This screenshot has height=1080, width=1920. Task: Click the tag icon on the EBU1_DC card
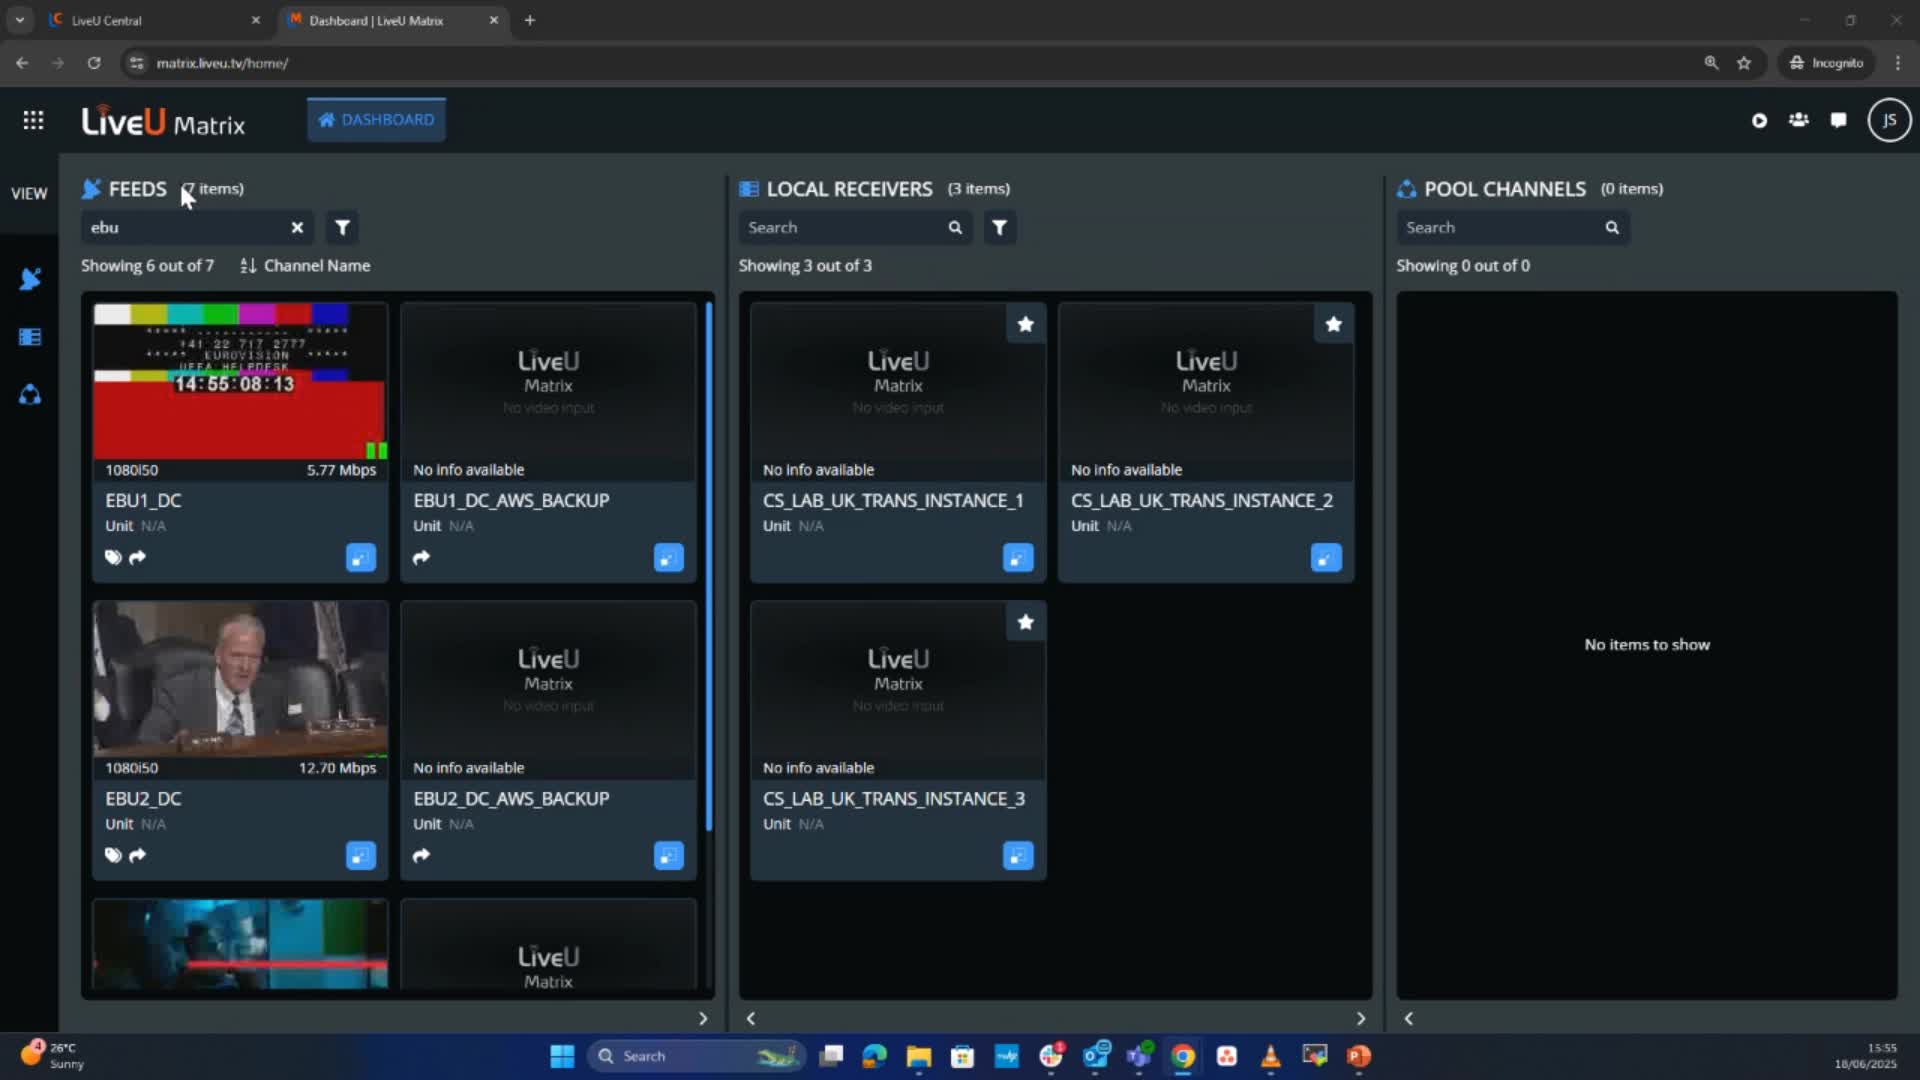(x=113, y=557)
